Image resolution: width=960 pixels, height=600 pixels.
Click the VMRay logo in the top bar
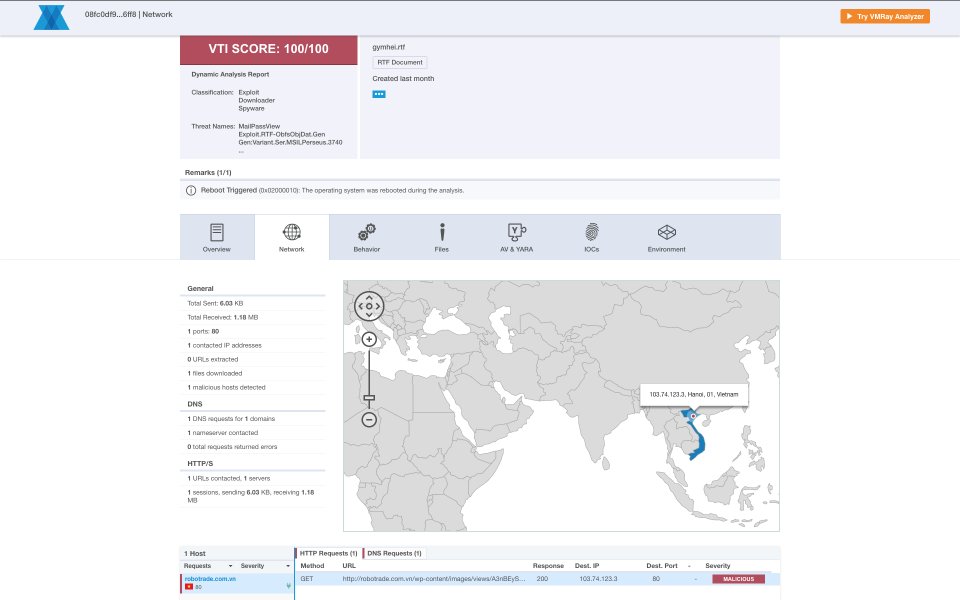[51, 16]
